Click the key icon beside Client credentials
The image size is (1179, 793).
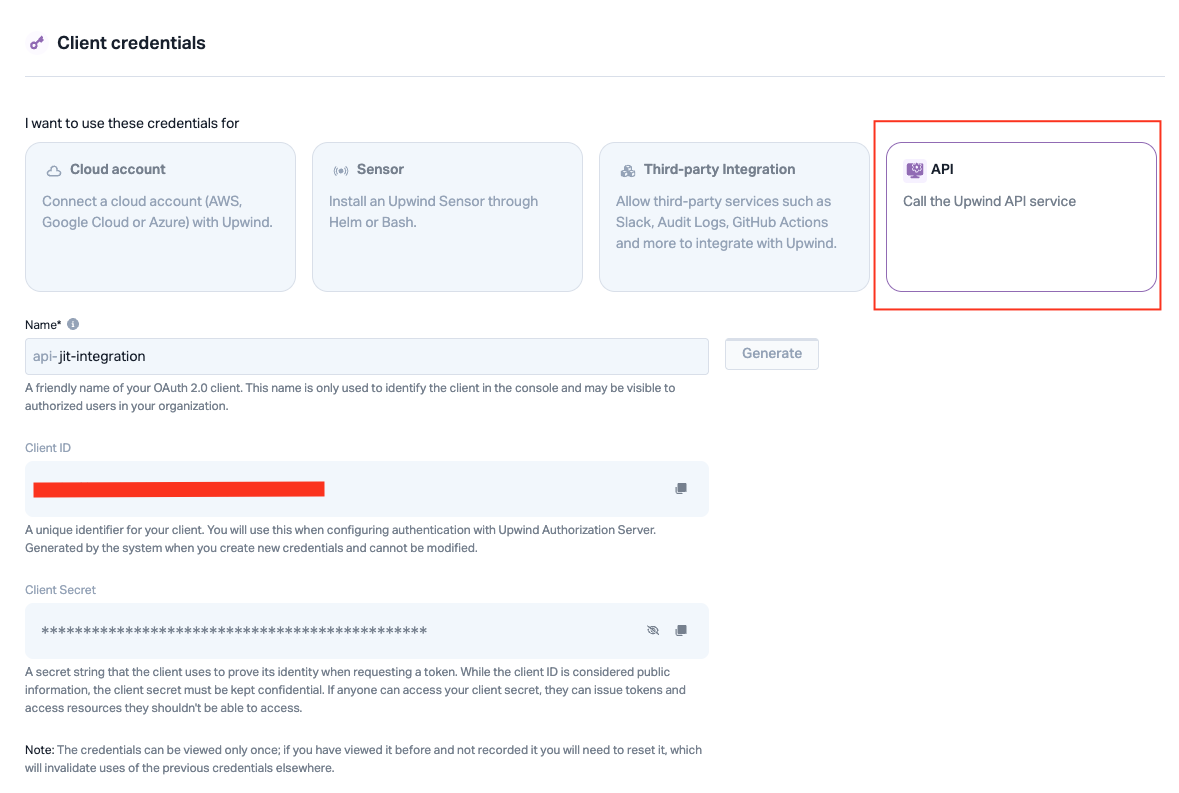pos(37,43)
